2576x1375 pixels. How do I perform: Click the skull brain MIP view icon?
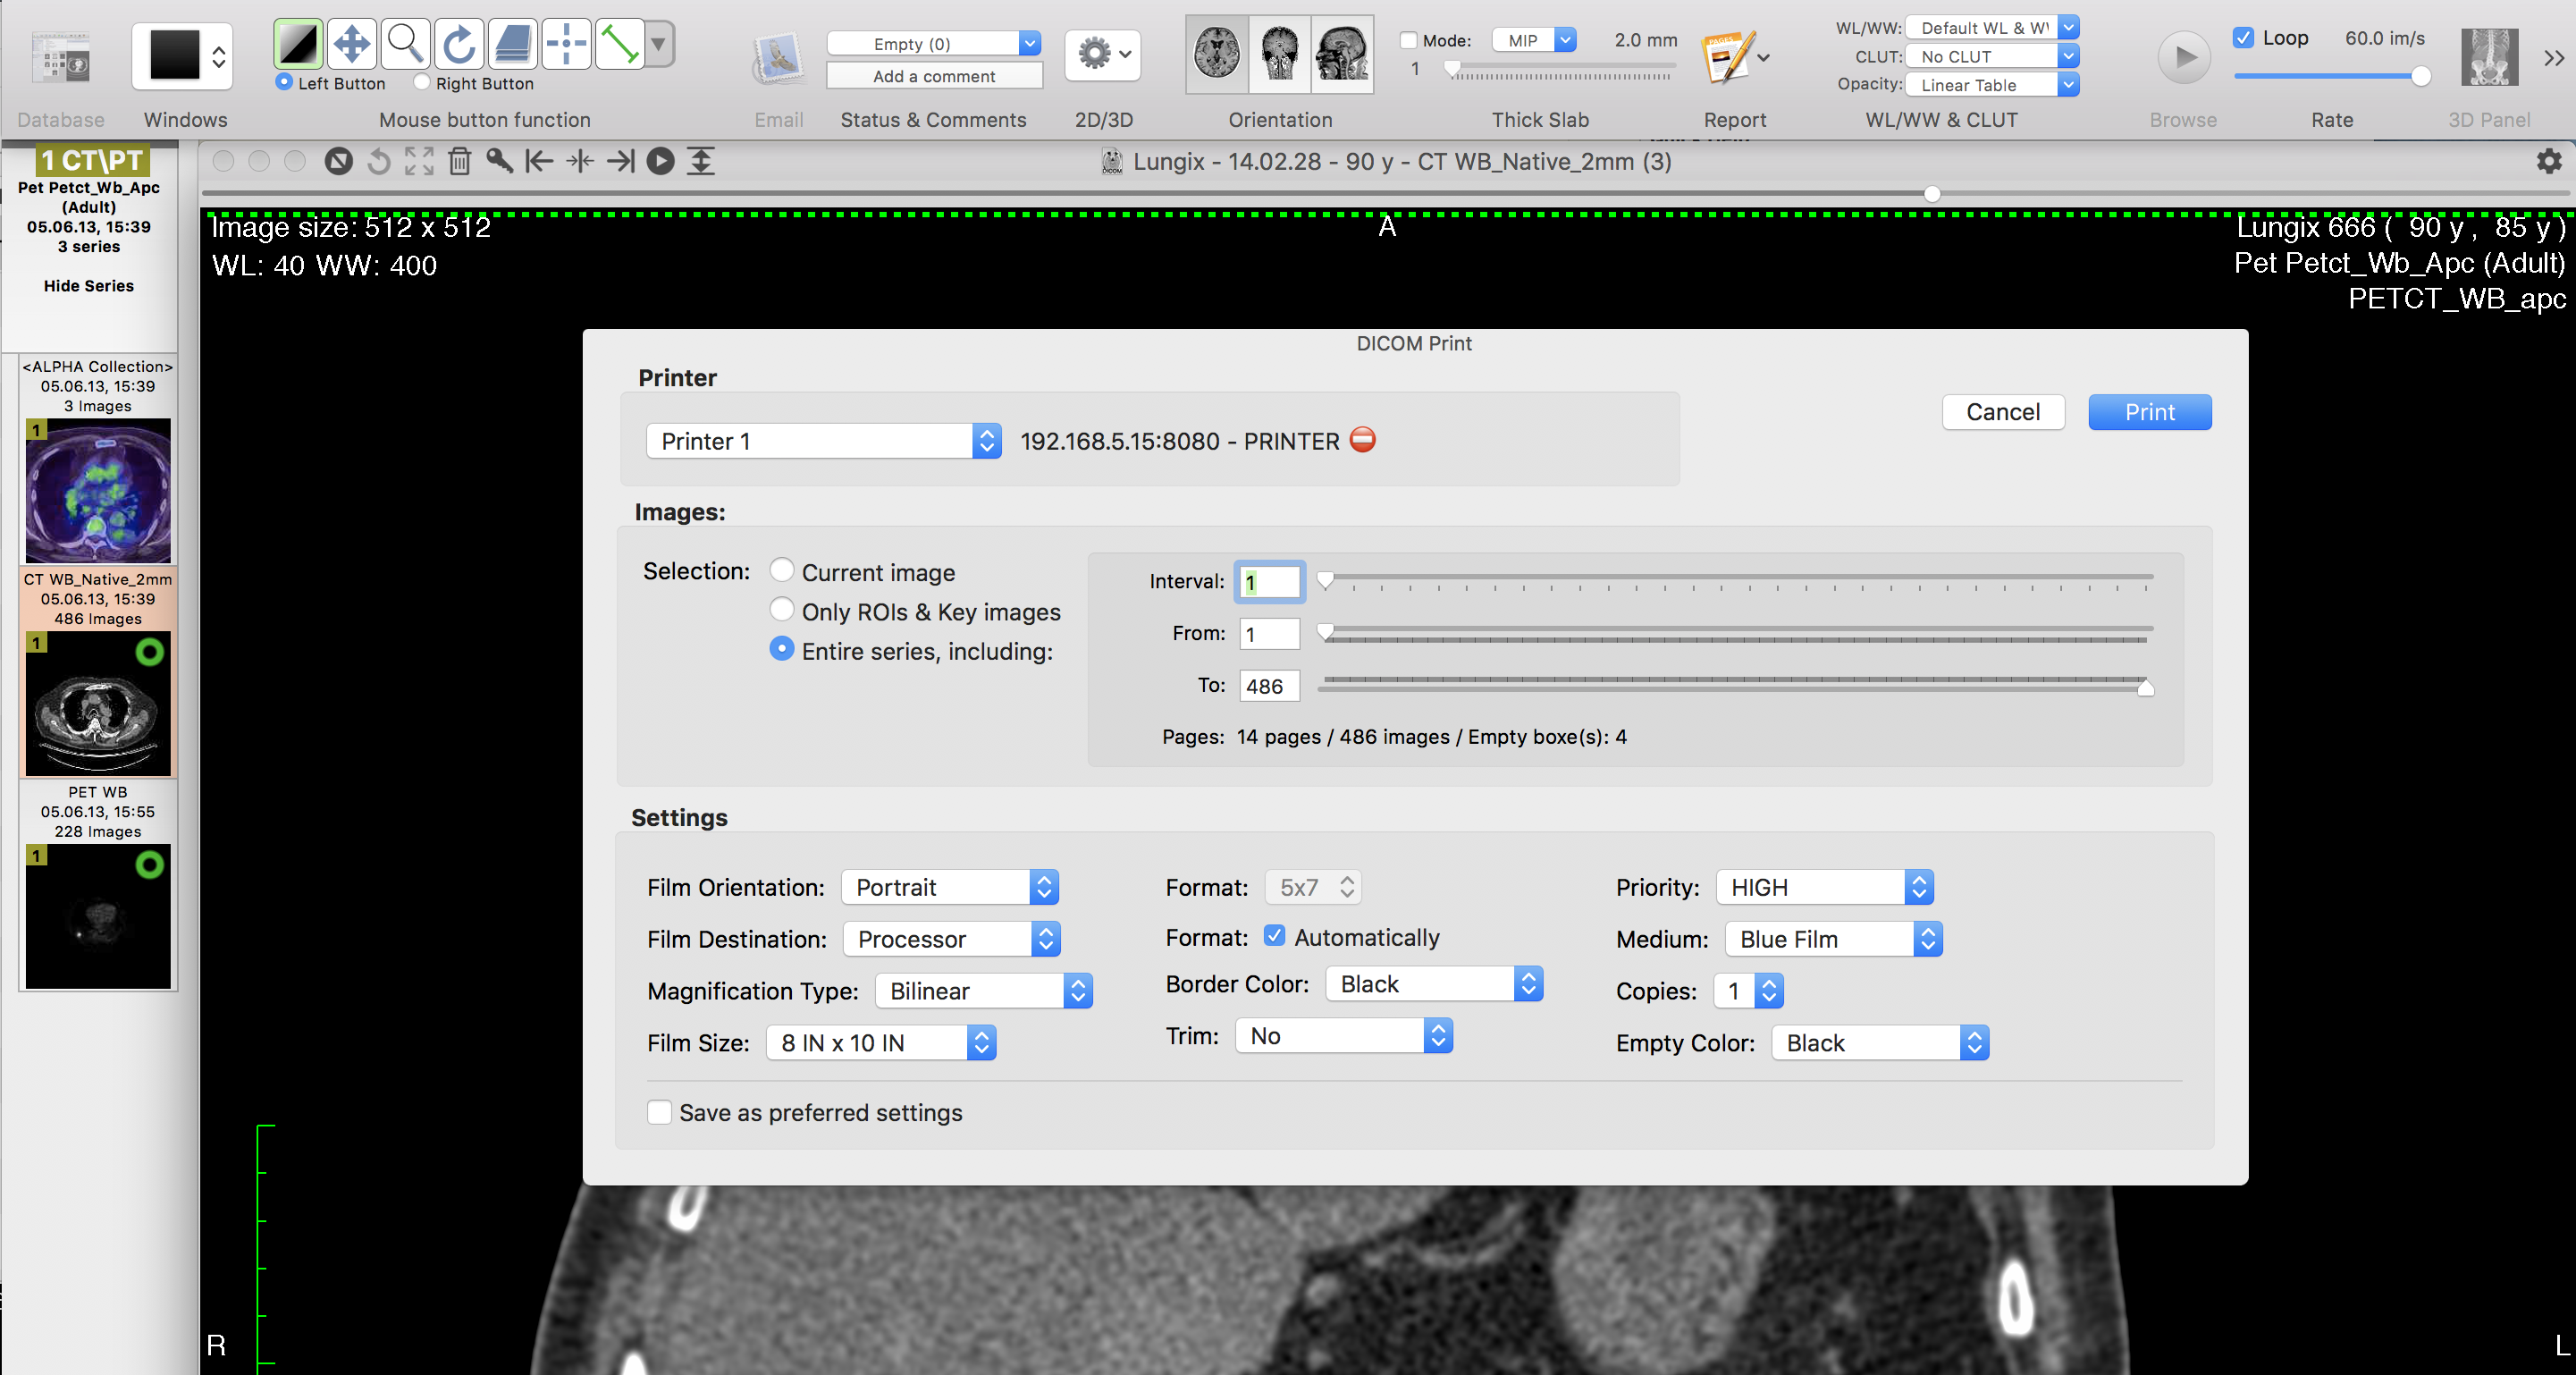coord(1279,55)
